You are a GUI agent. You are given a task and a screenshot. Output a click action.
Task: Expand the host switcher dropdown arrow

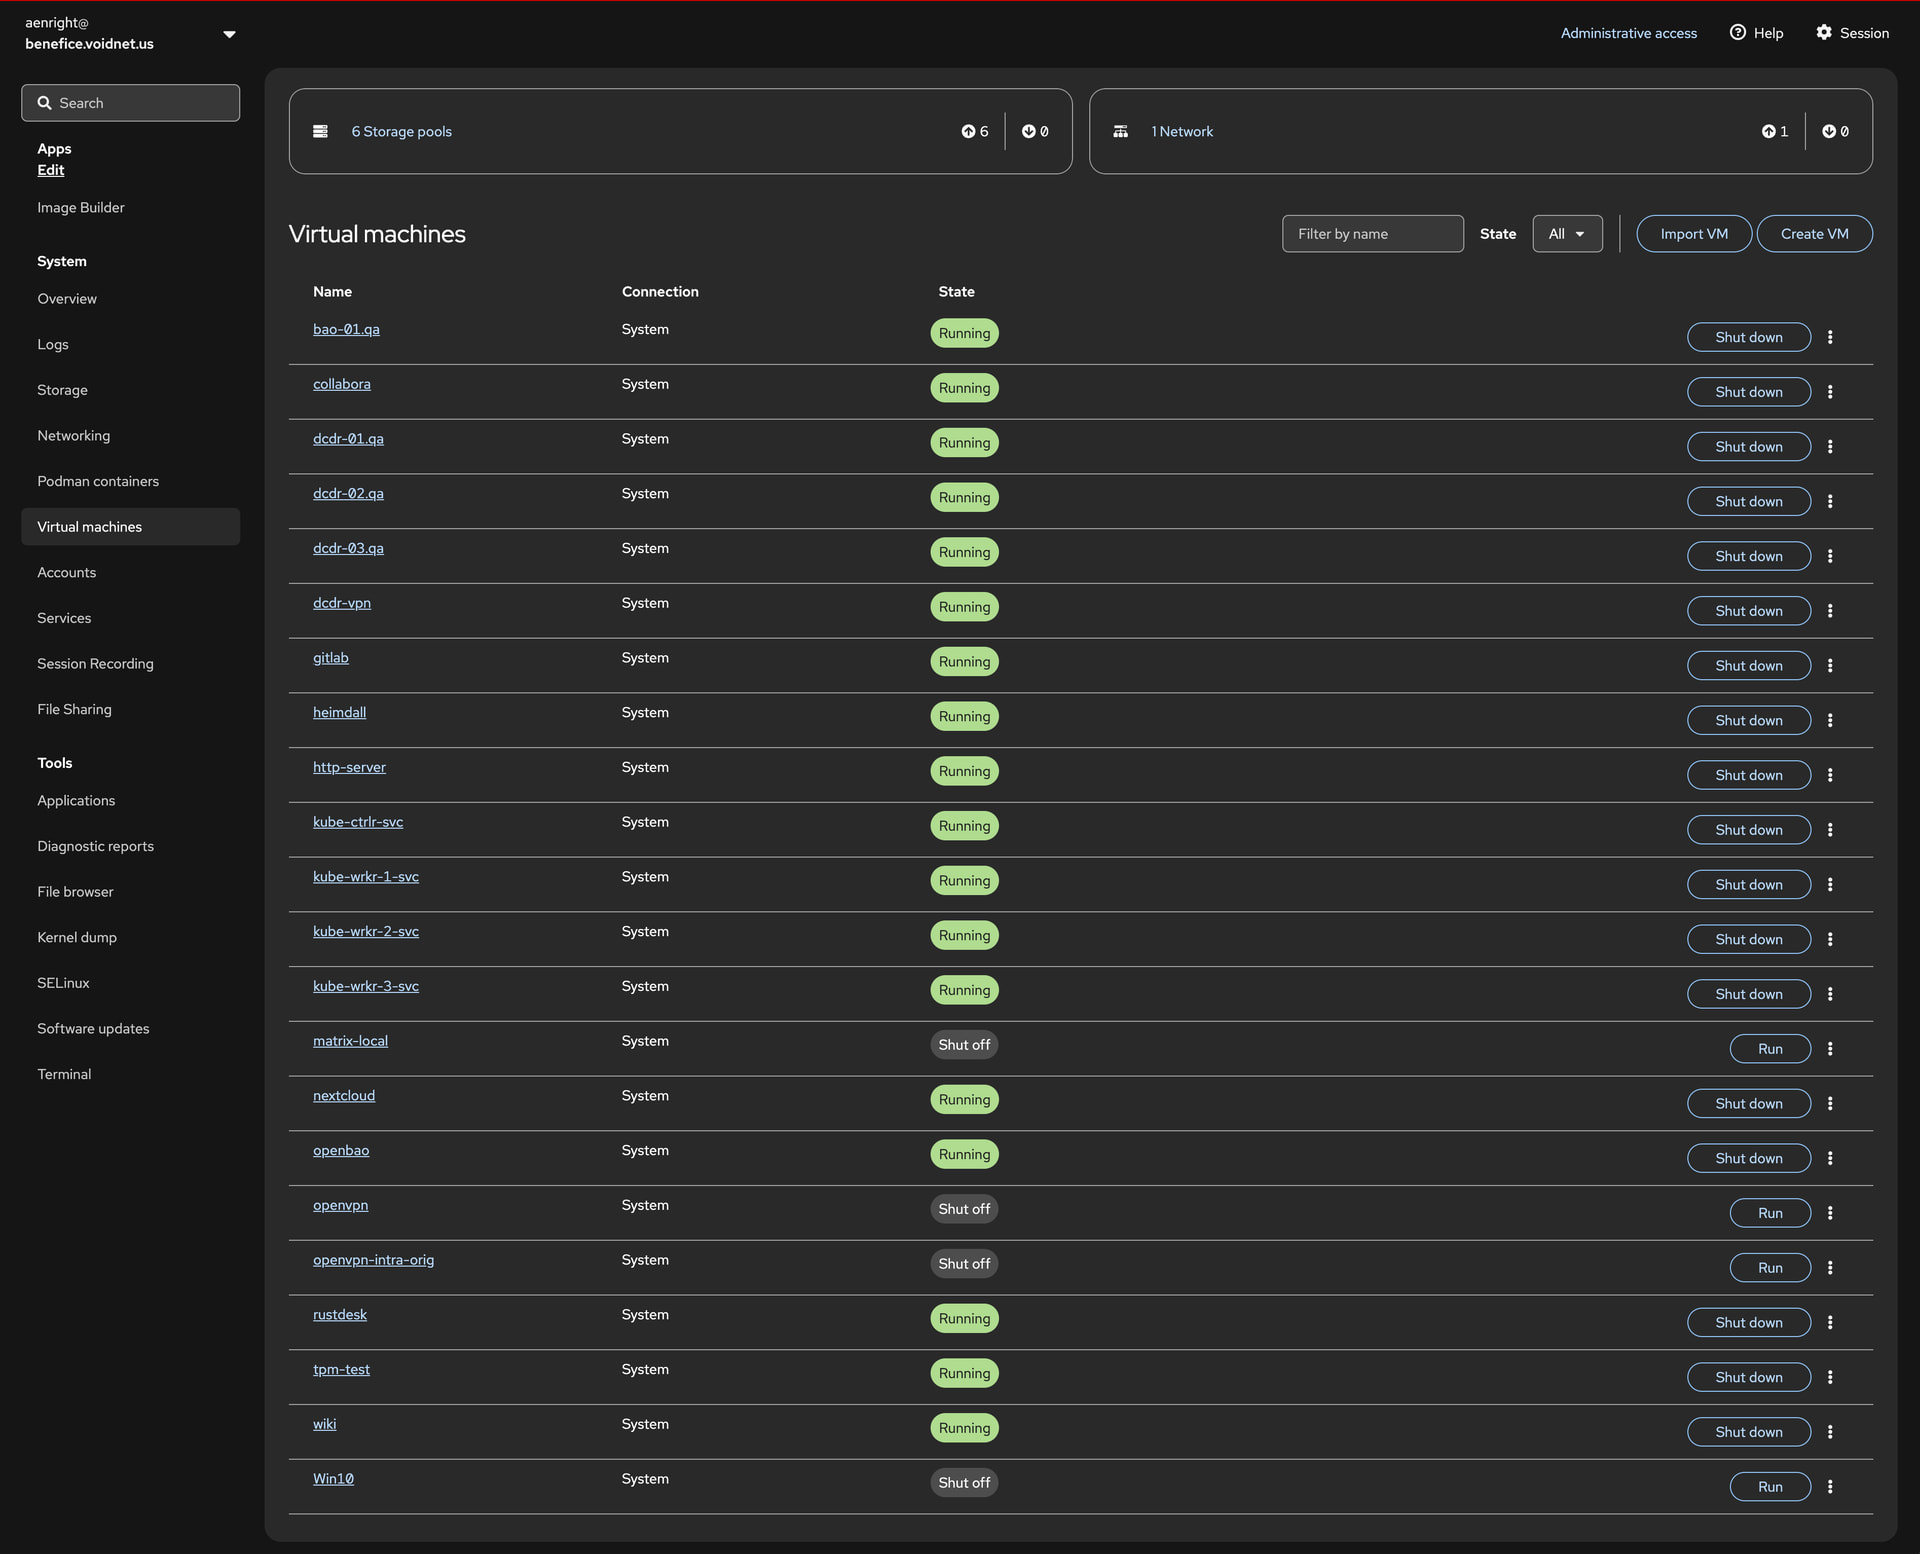229,34
